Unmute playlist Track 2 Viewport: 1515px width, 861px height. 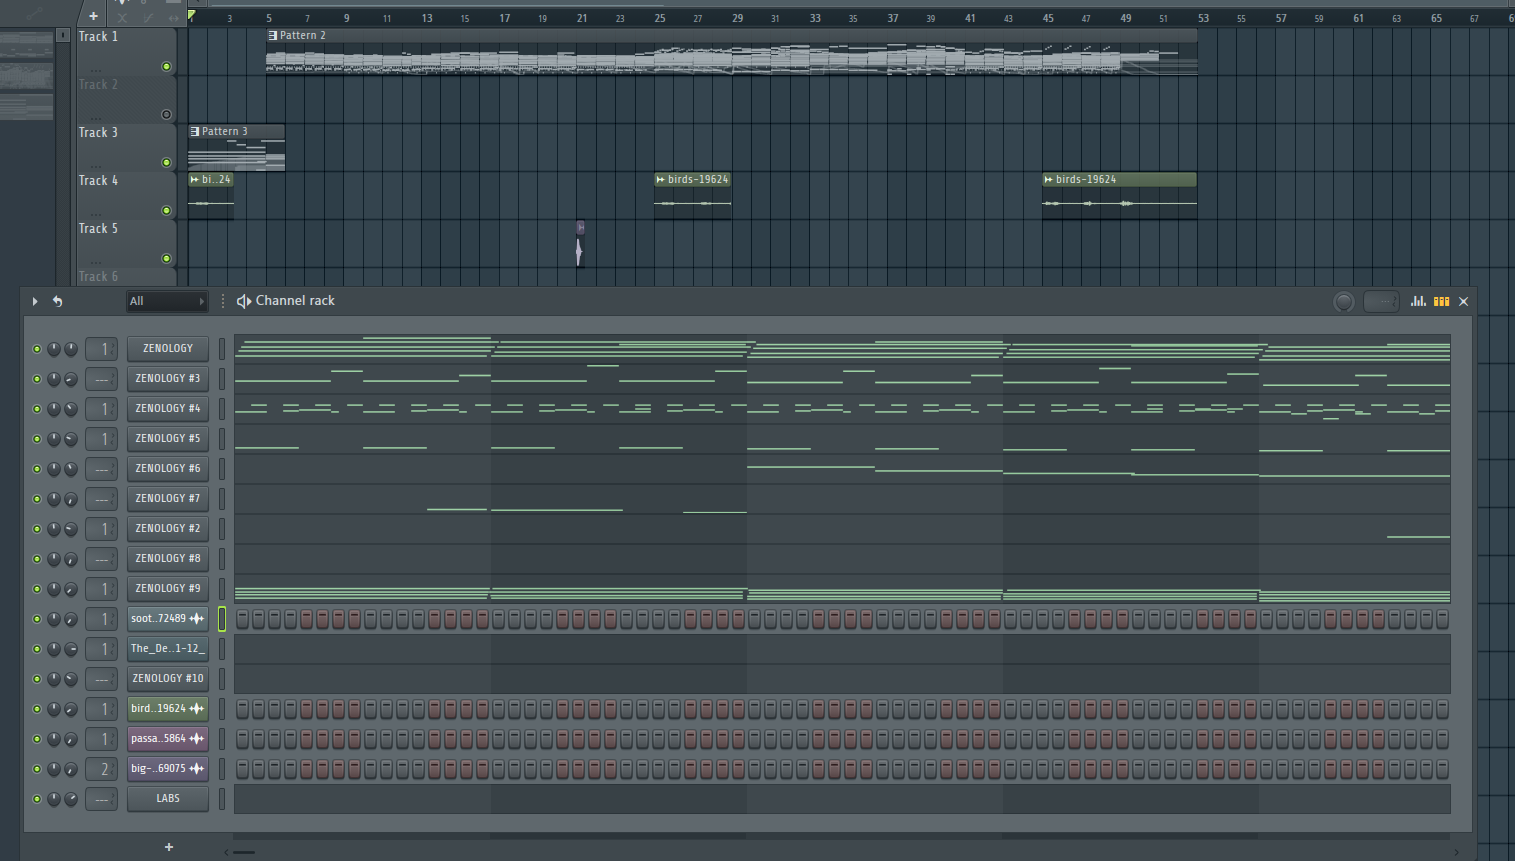[x=167, y=115]
